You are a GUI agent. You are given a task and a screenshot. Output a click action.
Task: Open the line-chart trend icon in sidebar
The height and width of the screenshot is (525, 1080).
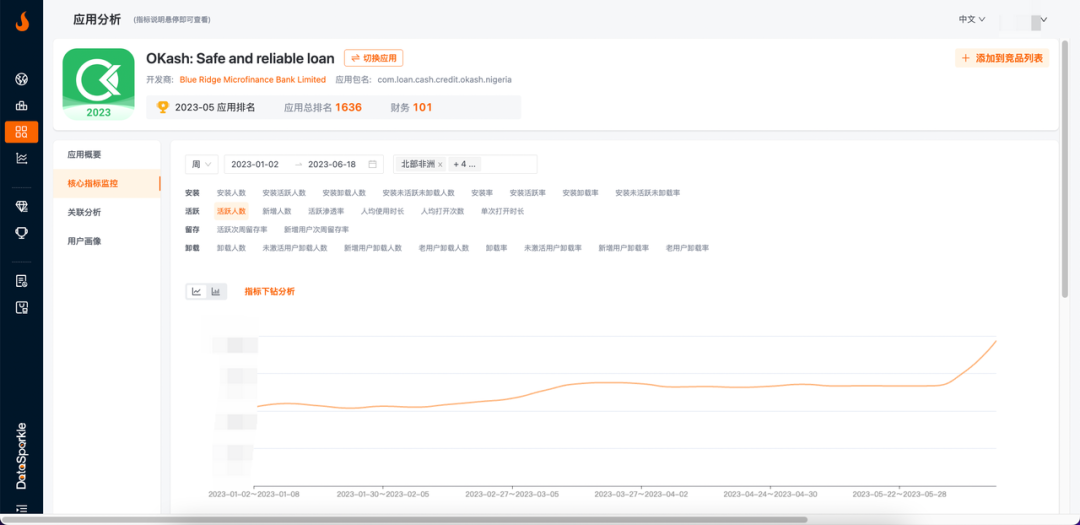pyautogui.click(x=21, y=158)
